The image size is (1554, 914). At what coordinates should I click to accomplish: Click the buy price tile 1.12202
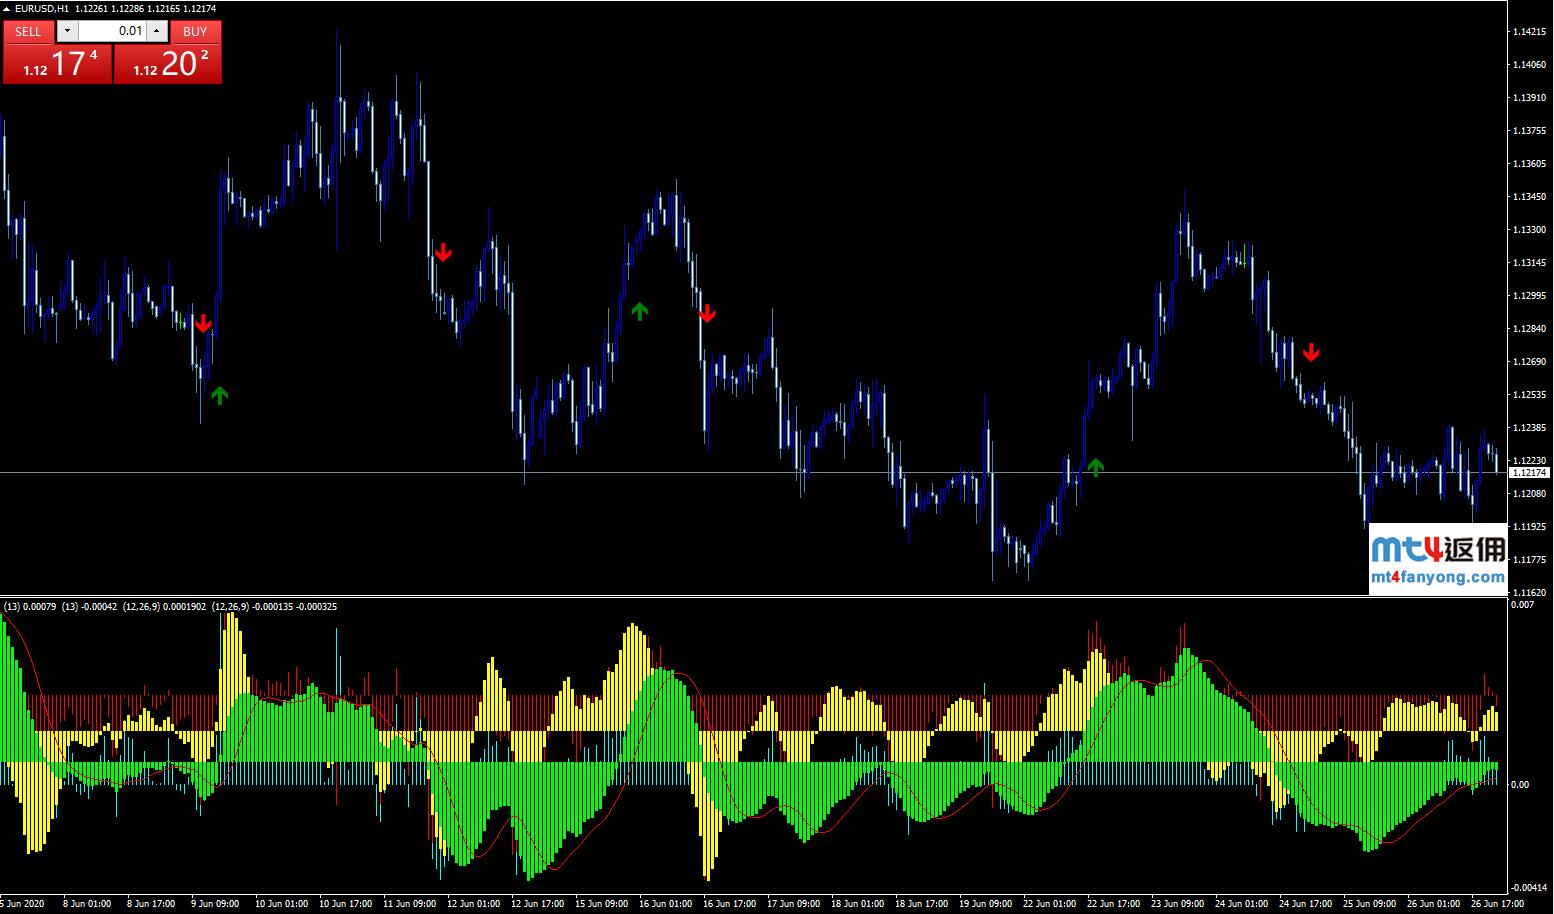click(168, 64)
